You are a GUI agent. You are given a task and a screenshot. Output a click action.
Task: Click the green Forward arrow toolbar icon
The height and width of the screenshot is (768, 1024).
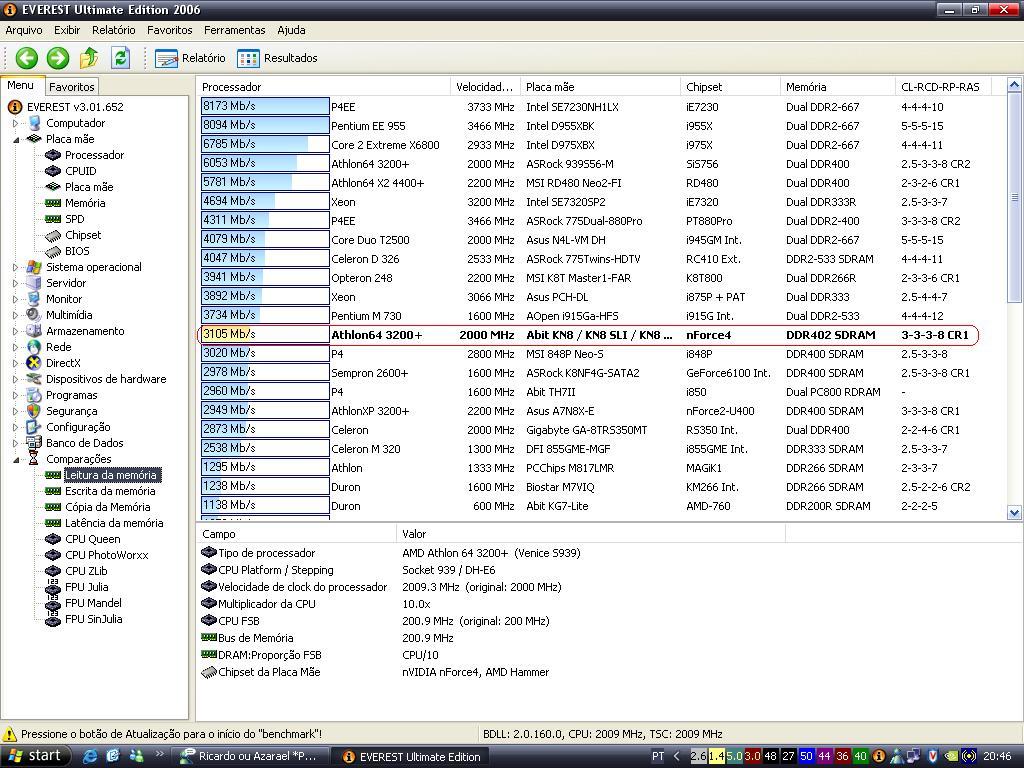click(x=58, y=58)
